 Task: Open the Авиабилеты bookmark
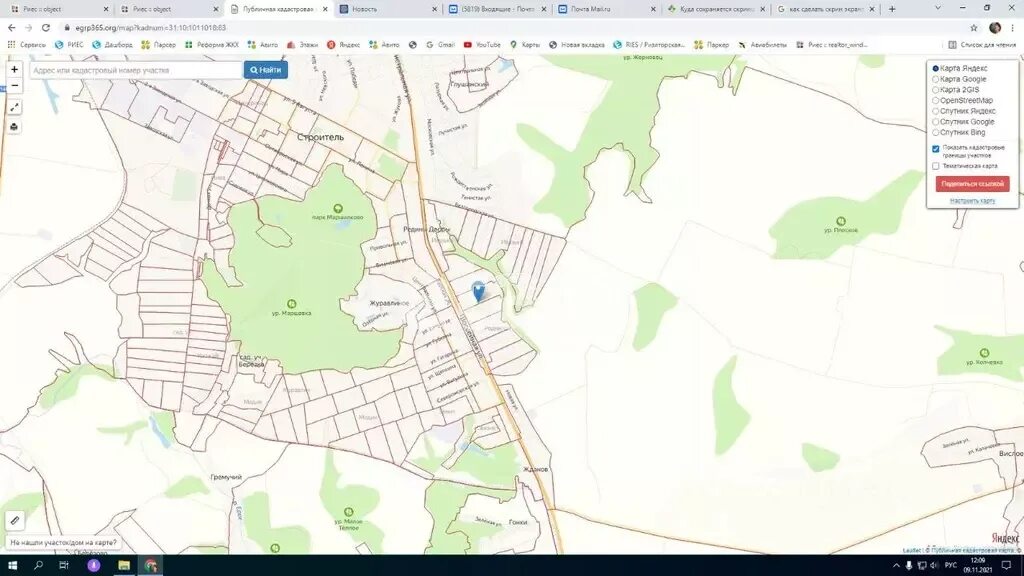[x=762, y=45]
